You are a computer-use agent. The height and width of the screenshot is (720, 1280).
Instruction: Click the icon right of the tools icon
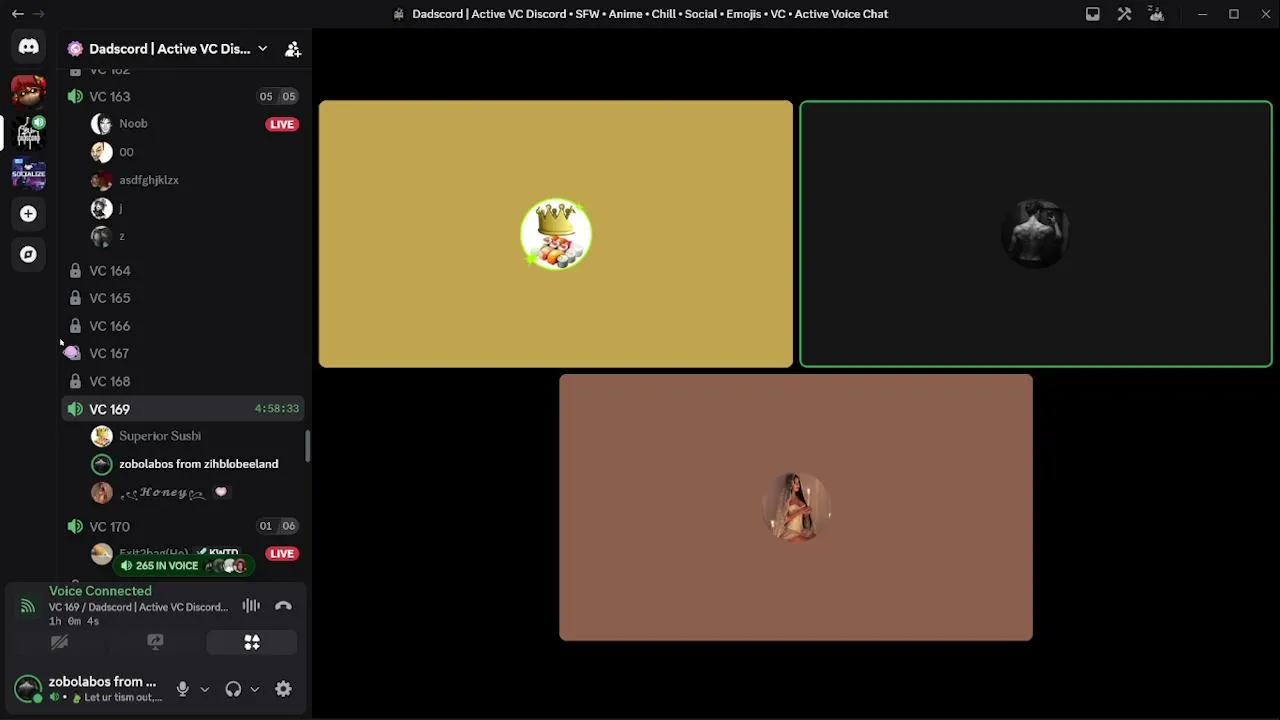[x=1157, y=14]
